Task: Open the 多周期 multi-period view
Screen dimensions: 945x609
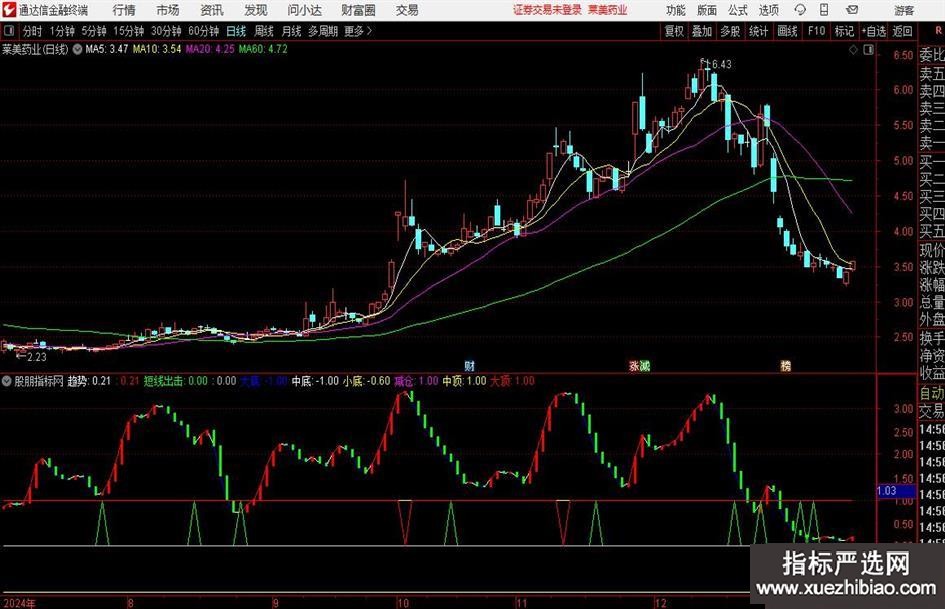Action: coord(323,31)
